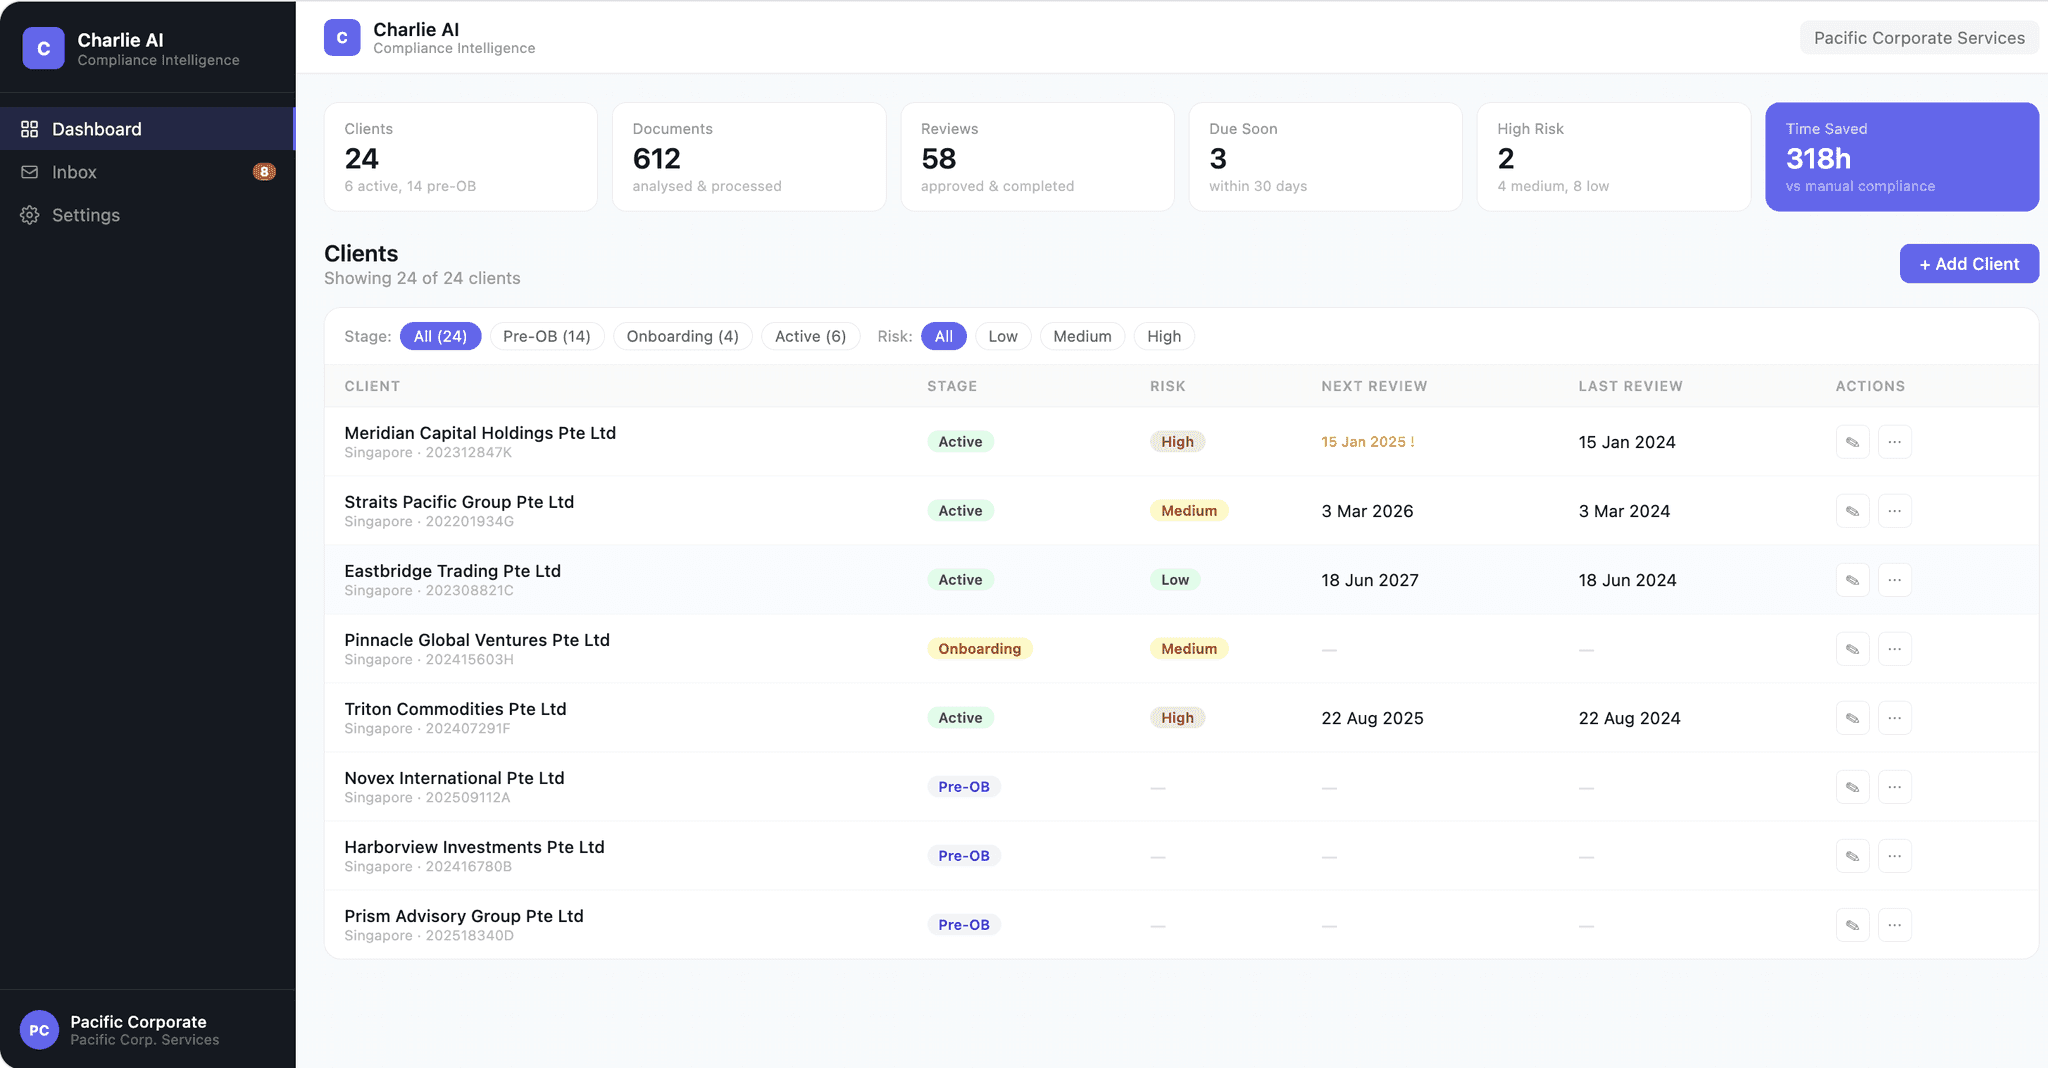Open Triton Commodities Pte Ltd client
This screenshot has height=1068, width=2048.
pyautogui.click(x=455, y=709)
